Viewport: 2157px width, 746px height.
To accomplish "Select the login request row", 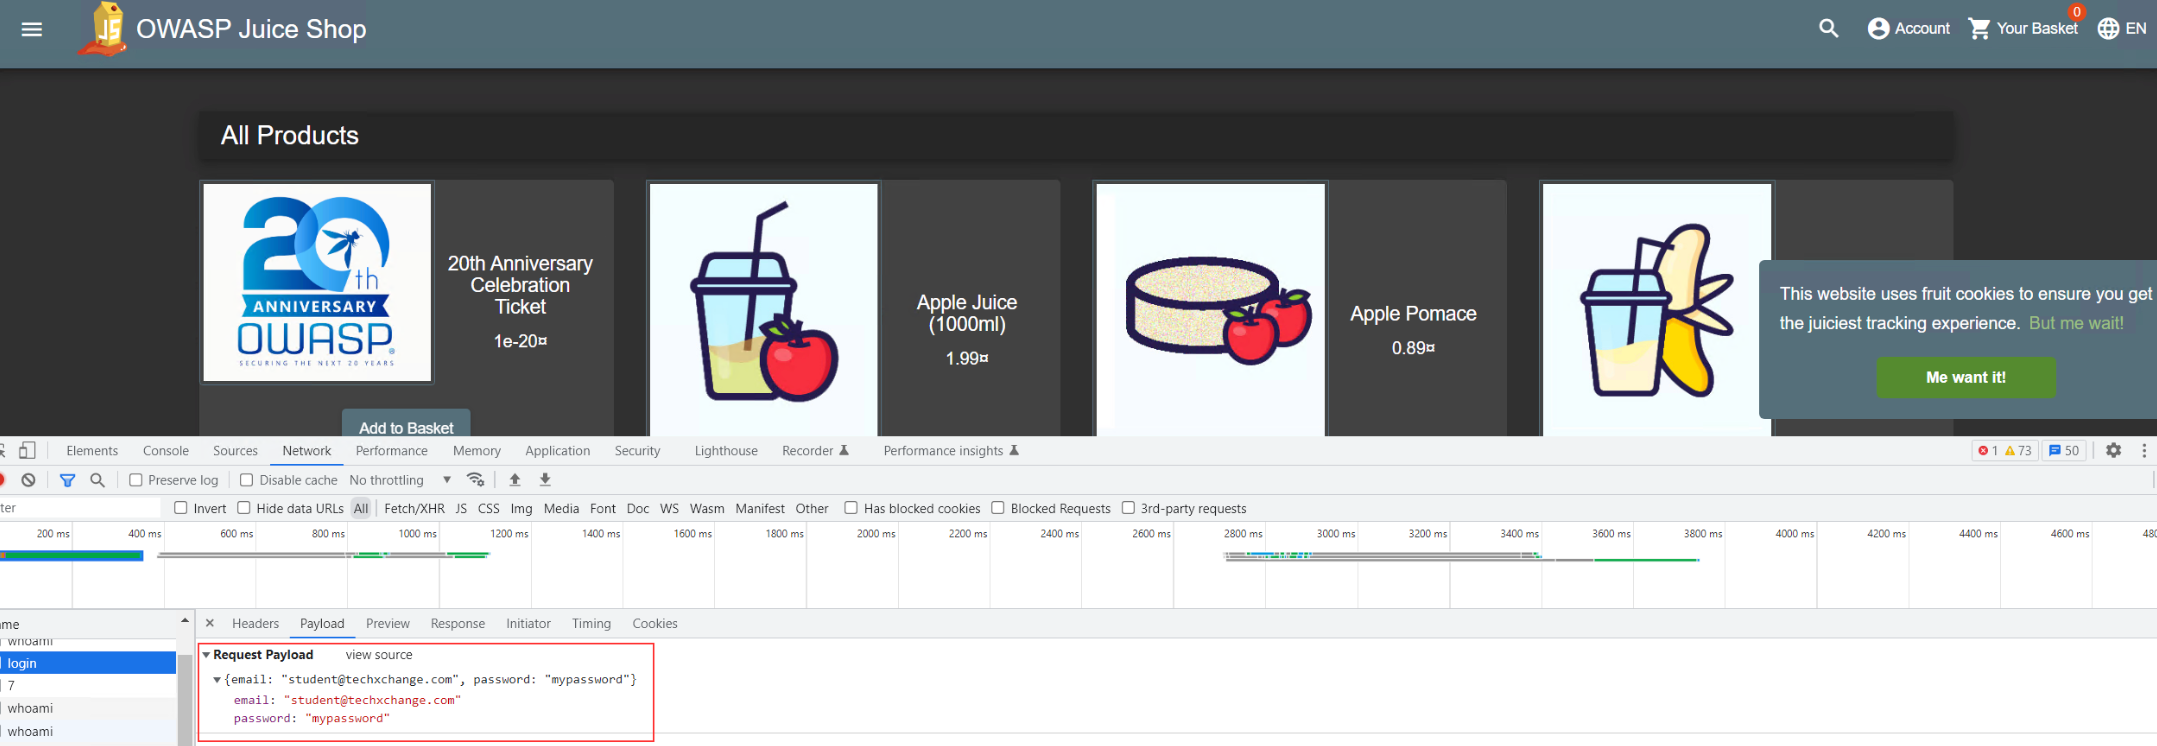I will [88, 663].
